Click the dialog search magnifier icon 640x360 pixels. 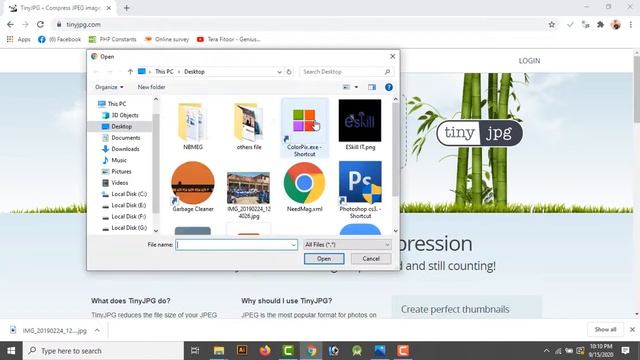387,72
